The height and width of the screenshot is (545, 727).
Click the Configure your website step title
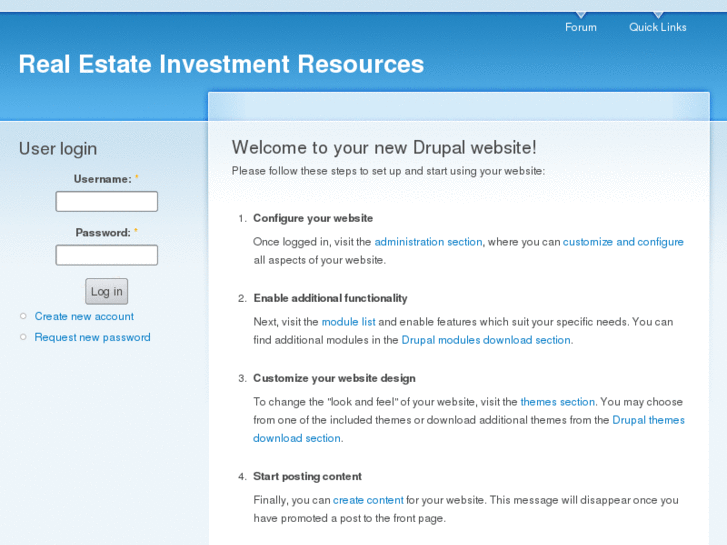coord(313,218)
